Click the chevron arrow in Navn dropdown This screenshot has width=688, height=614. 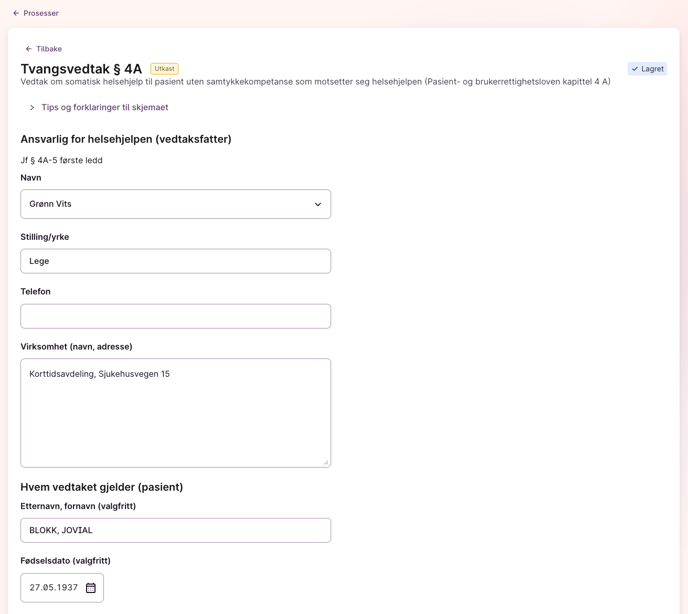pos(318,204)
